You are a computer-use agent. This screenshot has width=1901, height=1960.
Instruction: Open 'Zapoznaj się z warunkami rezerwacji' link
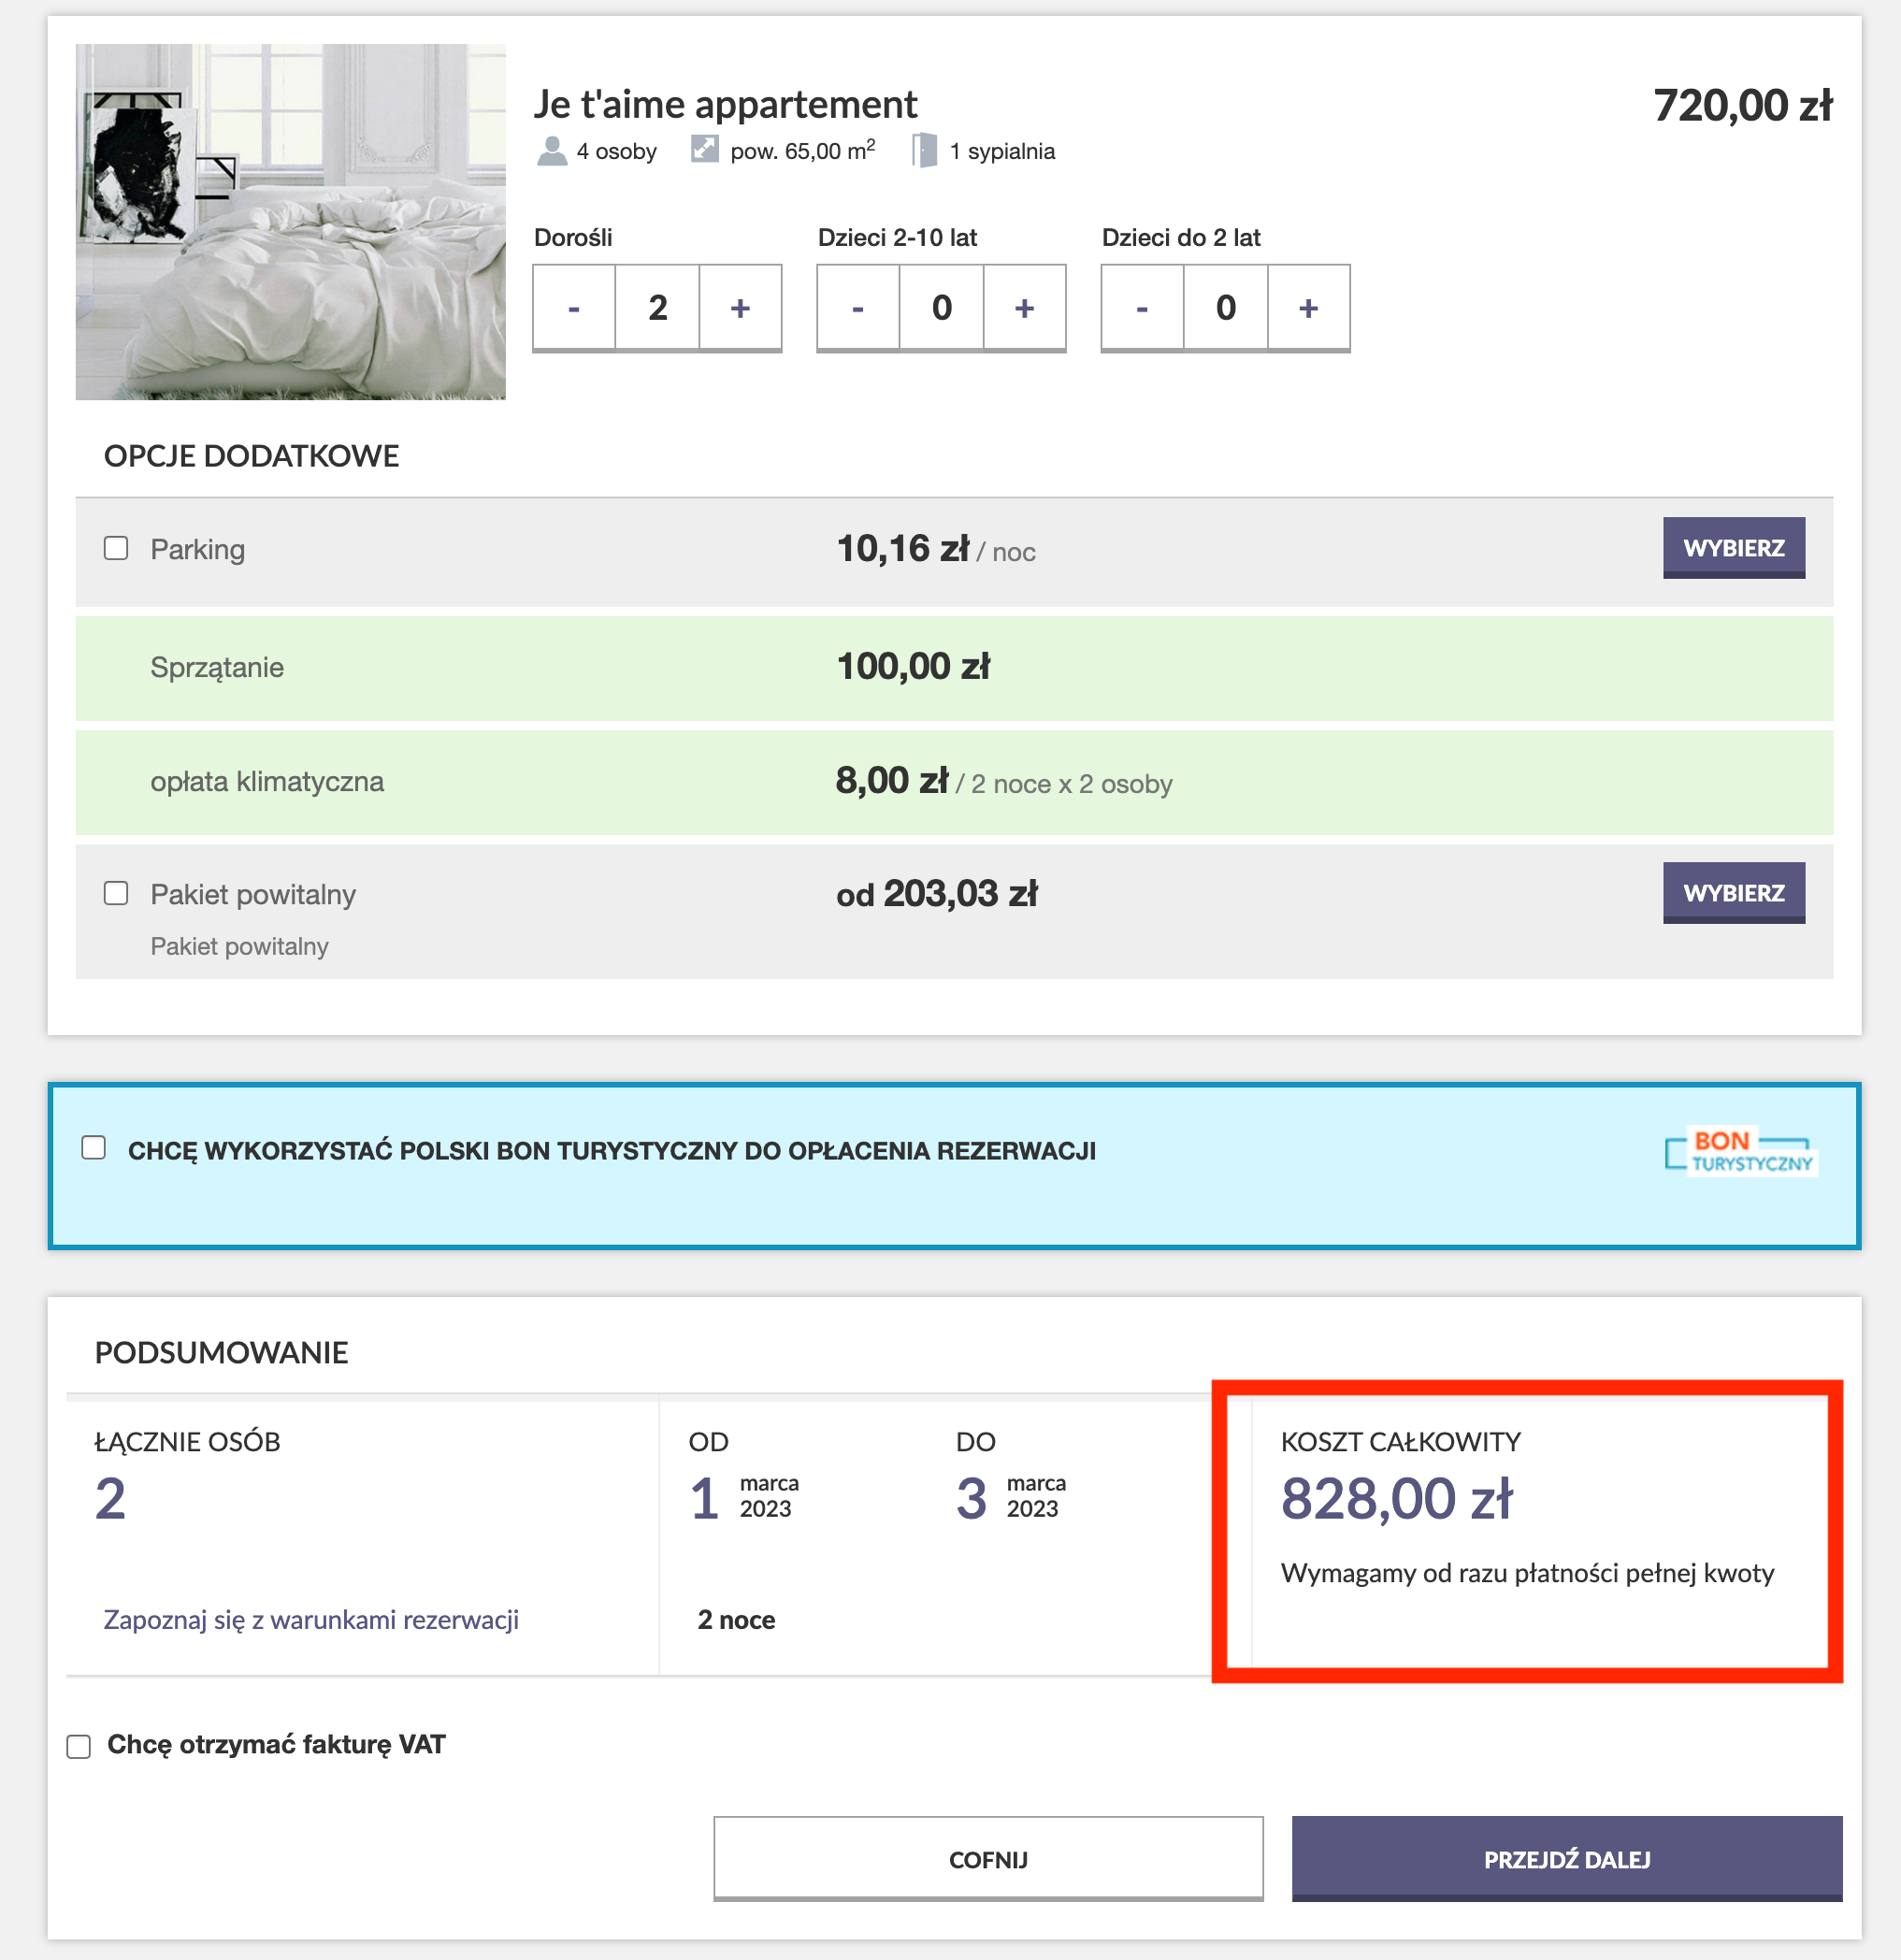309,1619
